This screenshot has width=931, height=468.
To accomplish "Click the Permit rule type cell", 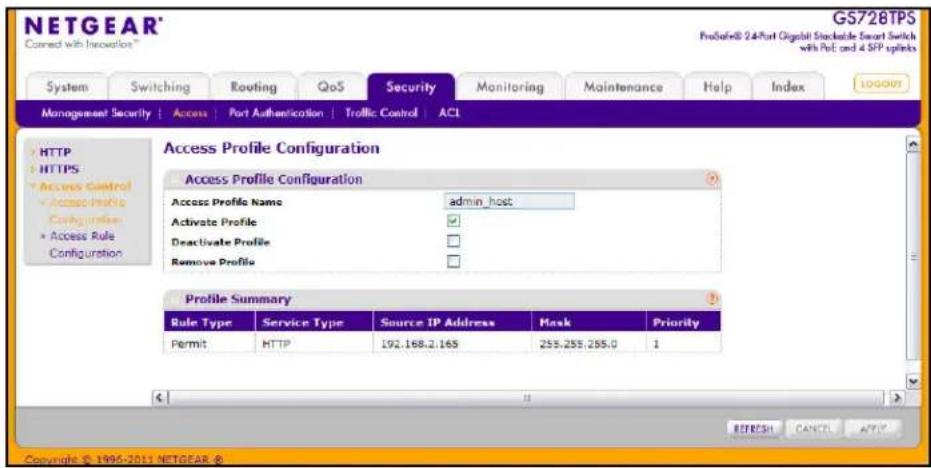I will (x=208, y=344).
